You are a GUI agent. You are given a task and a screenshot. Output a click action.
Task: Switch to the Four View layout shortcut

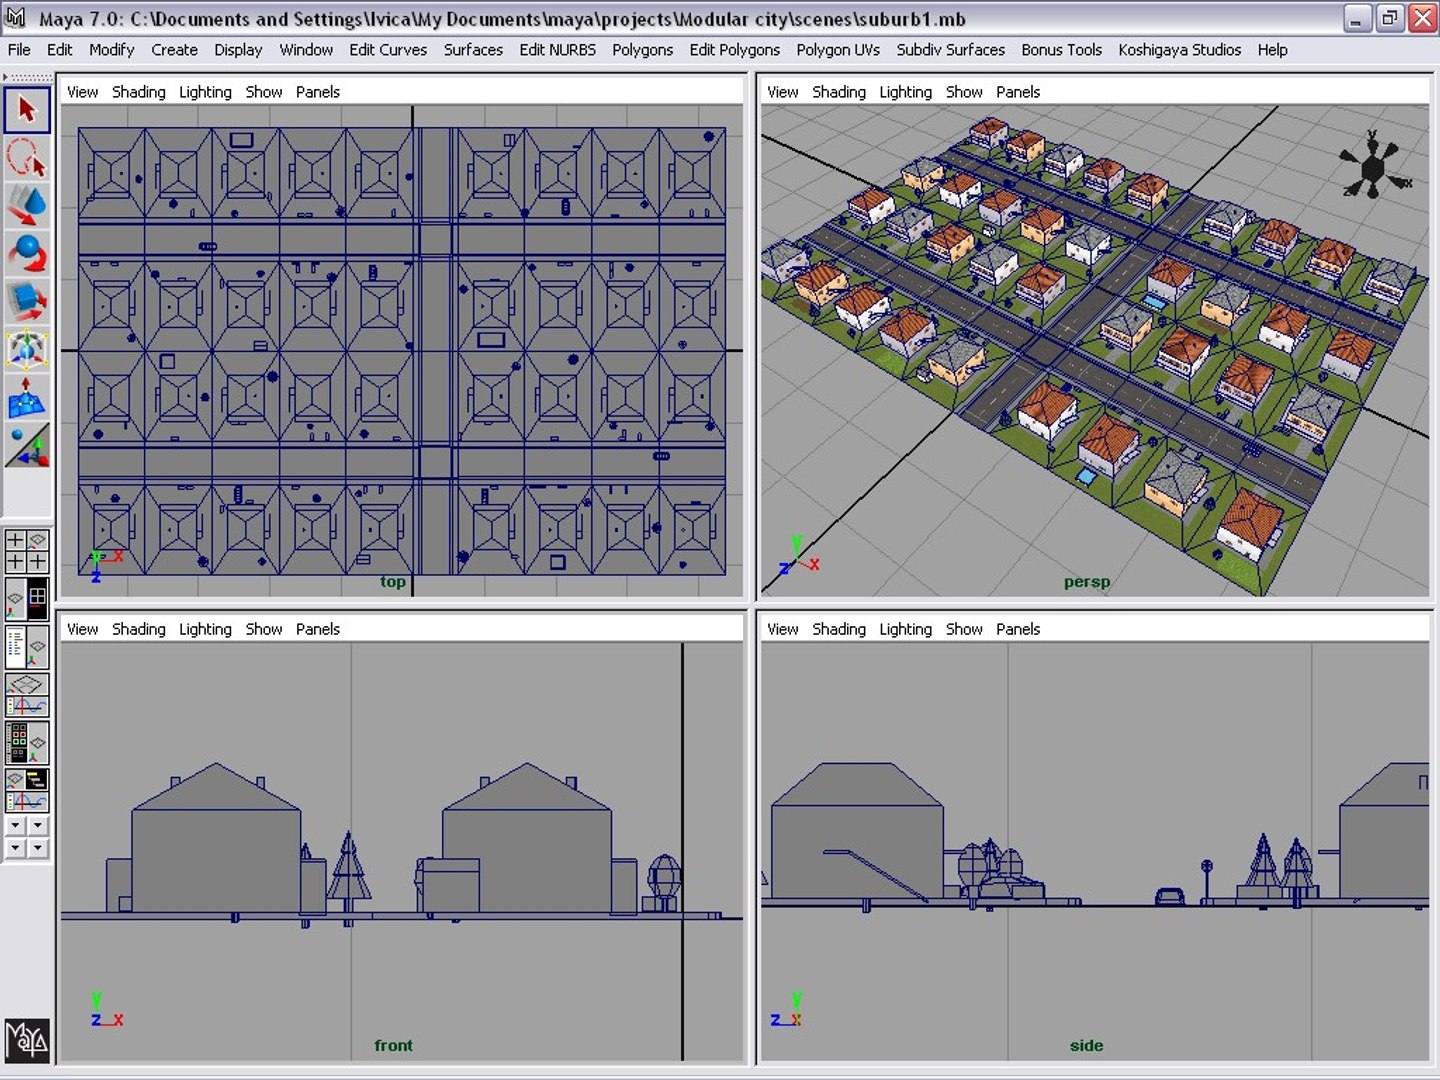[x=27, y=551]
